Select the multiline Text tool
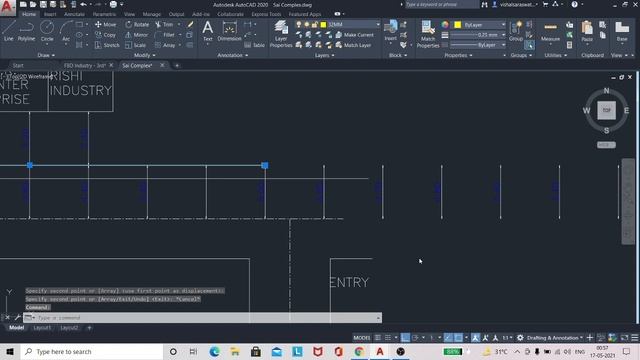Viewport: 640px width, 360px height. tap(207, 31)
